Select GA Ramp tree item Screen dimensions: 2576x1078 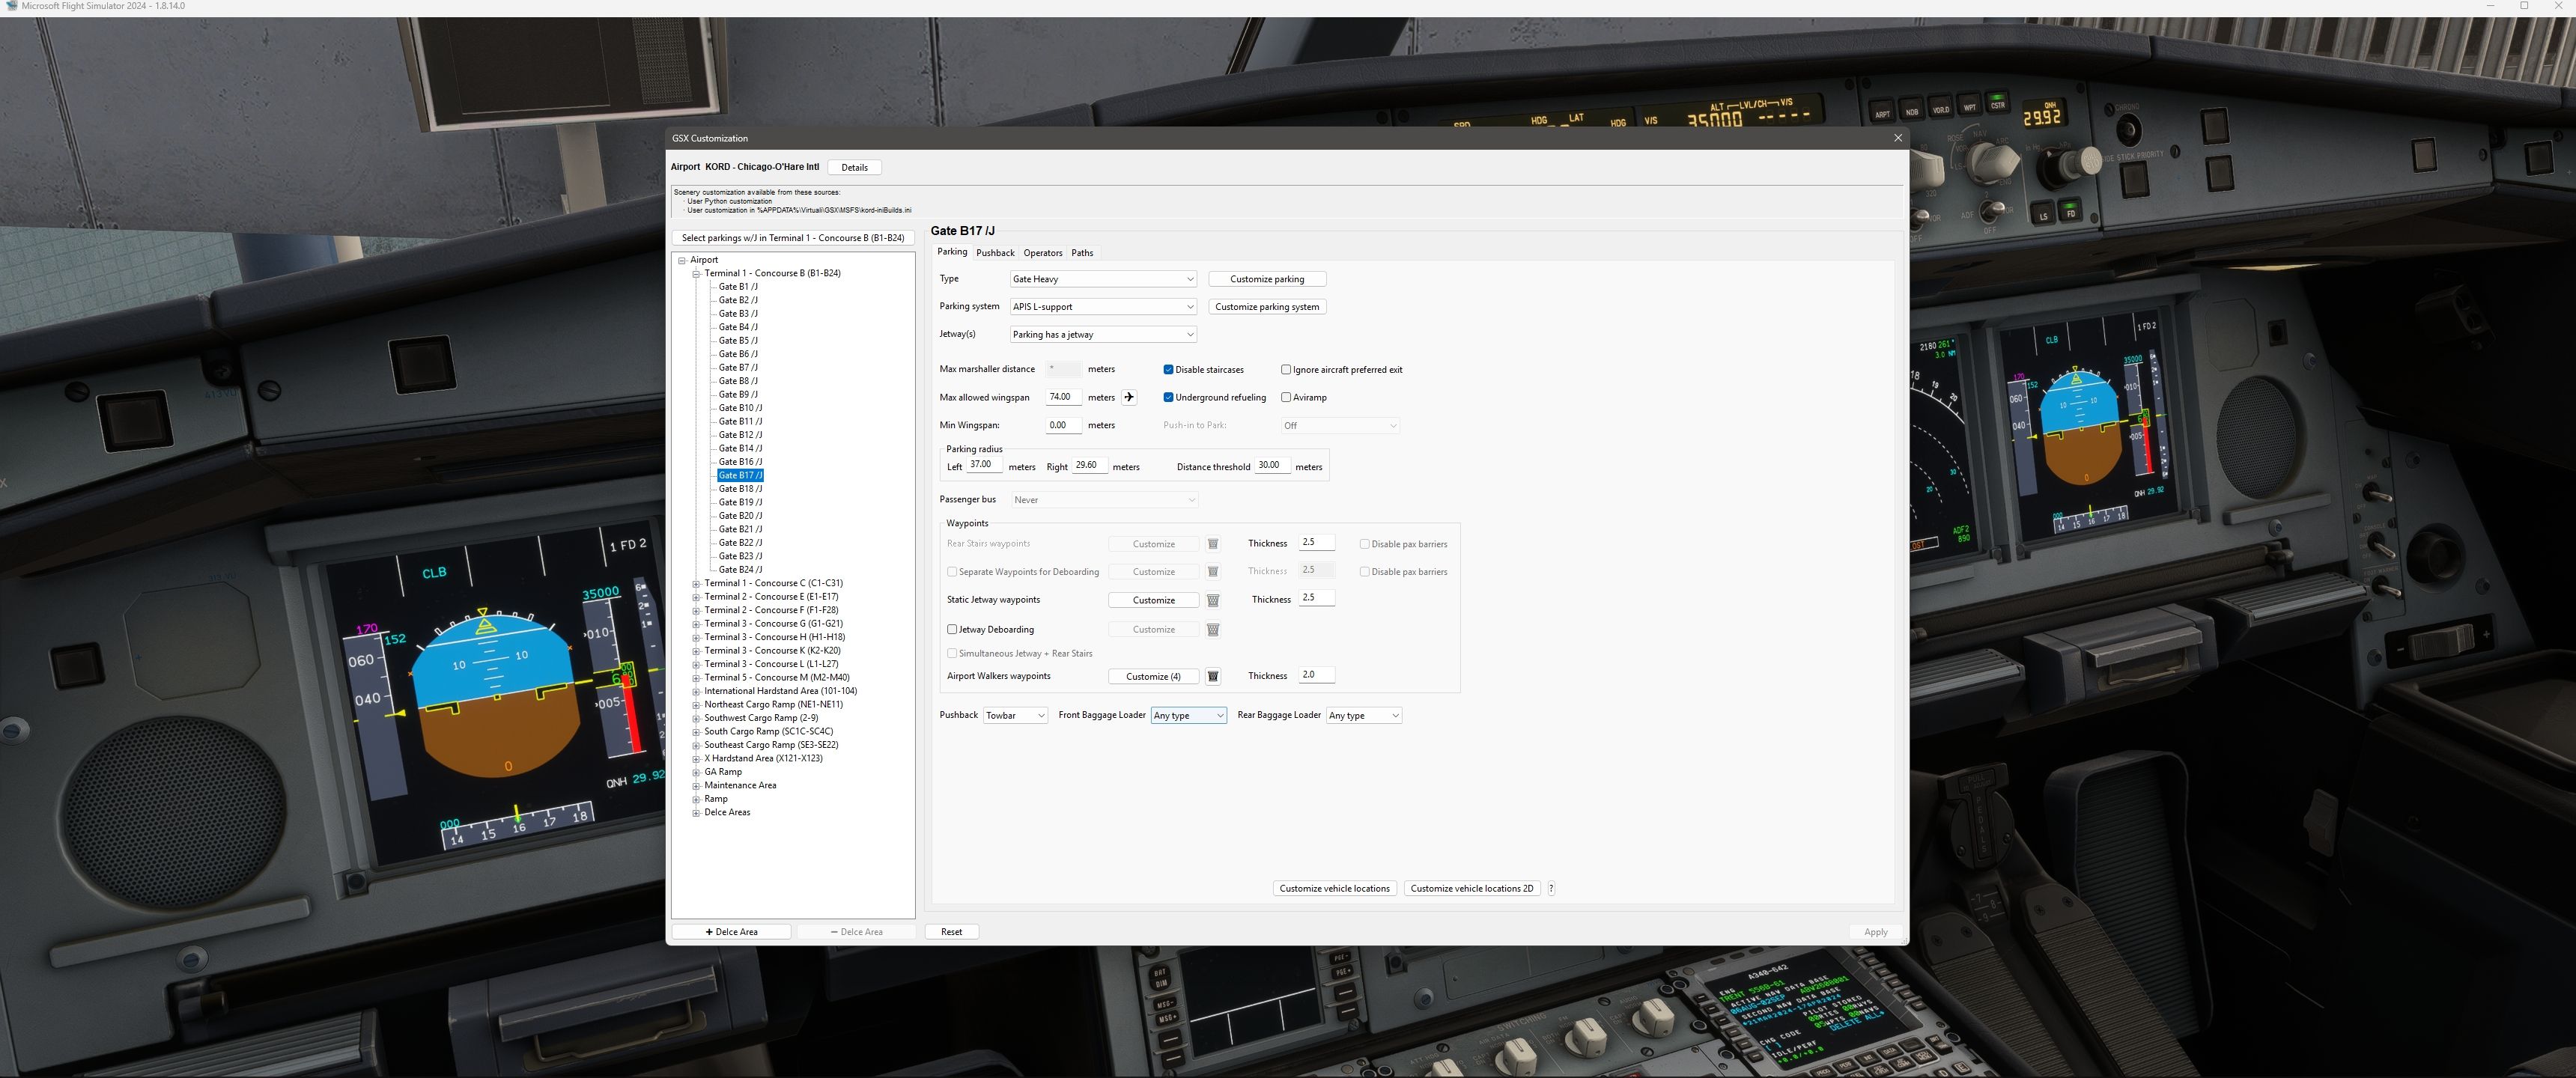[x=723, y=772]
